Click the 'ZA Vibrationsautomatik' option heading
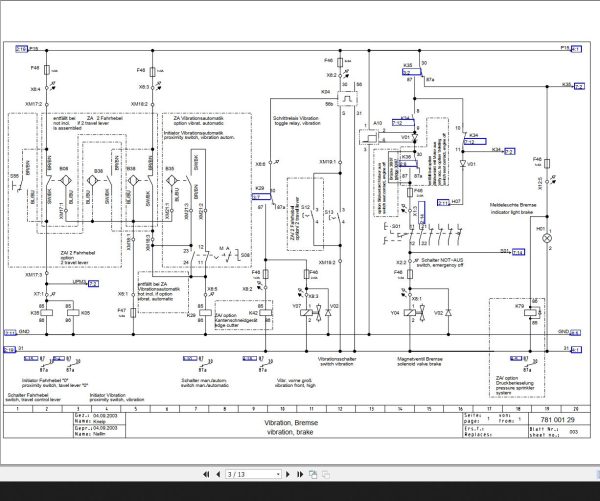The height and width of the screenshot is (501, 600). (x=198, y=118)
